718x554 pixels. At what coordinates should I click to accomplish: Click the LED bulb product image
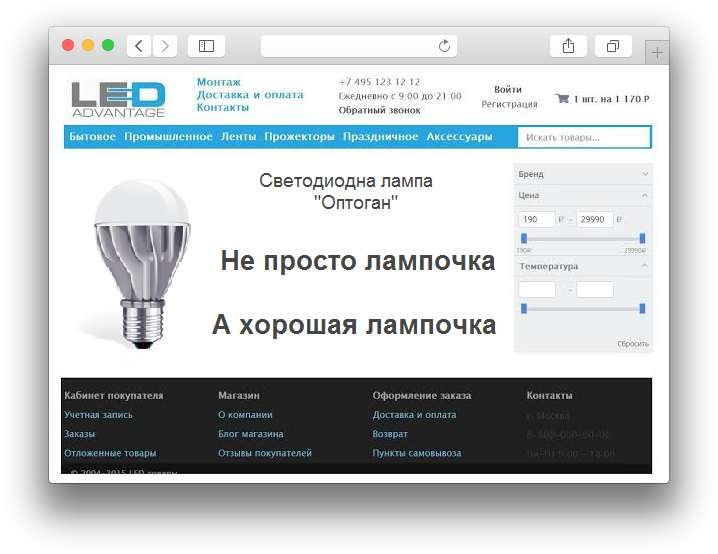point(141,263)
